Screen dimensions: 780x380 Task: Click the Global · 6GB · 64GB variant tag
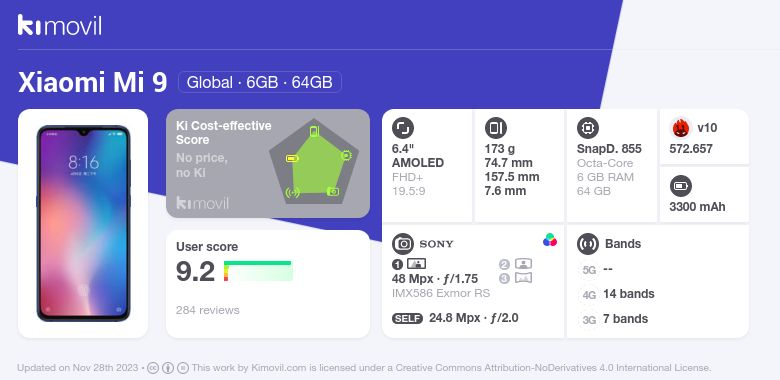260,82
